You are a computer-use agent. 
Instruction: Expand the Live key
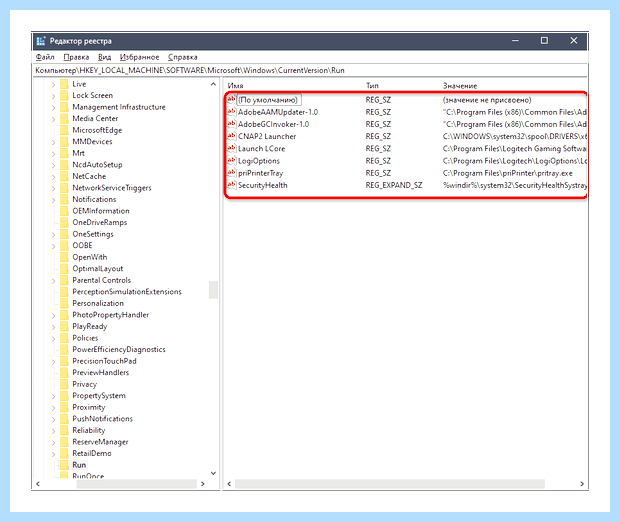[53, 84]
